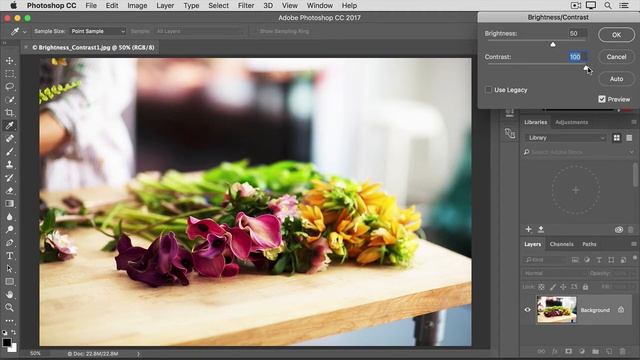Open the Libraries panel options menu

[633, 122]
